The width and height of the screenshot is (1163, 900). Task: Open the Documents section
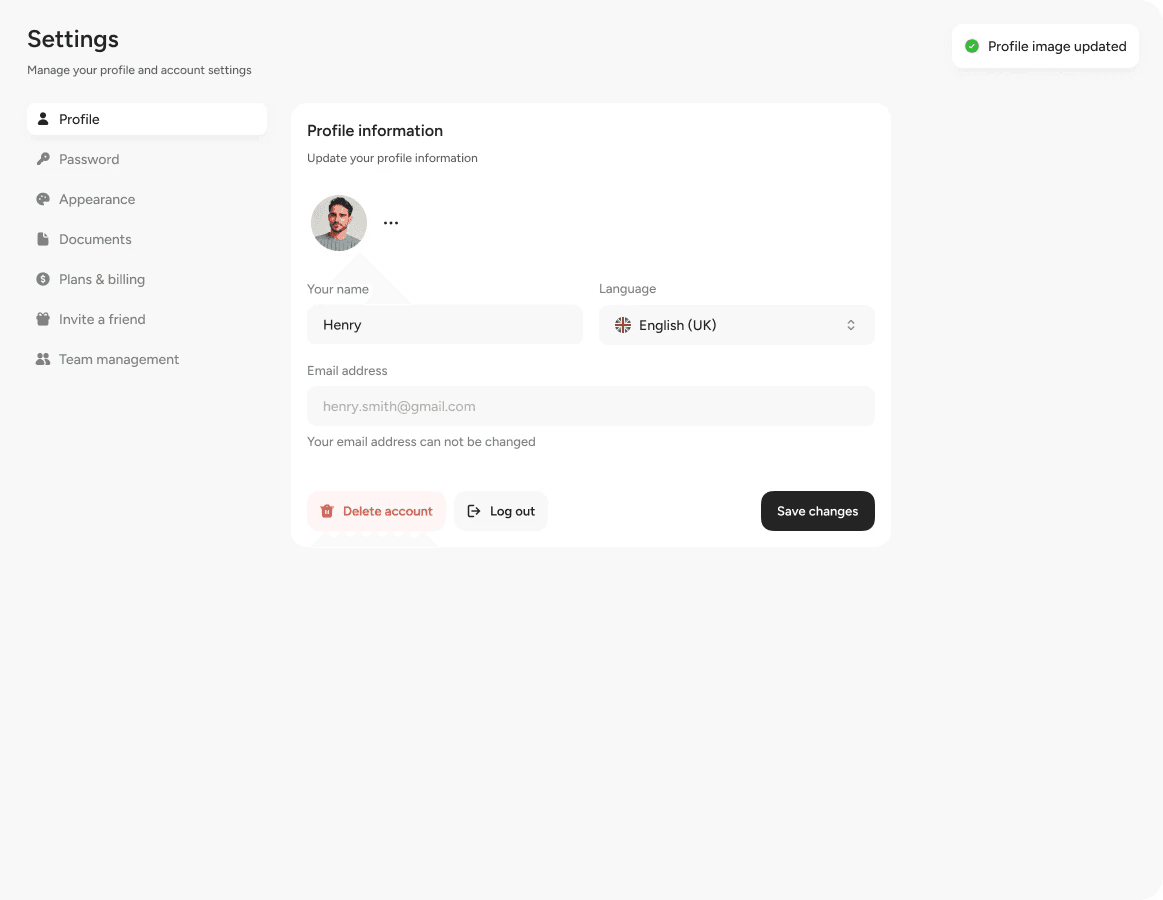95,240
